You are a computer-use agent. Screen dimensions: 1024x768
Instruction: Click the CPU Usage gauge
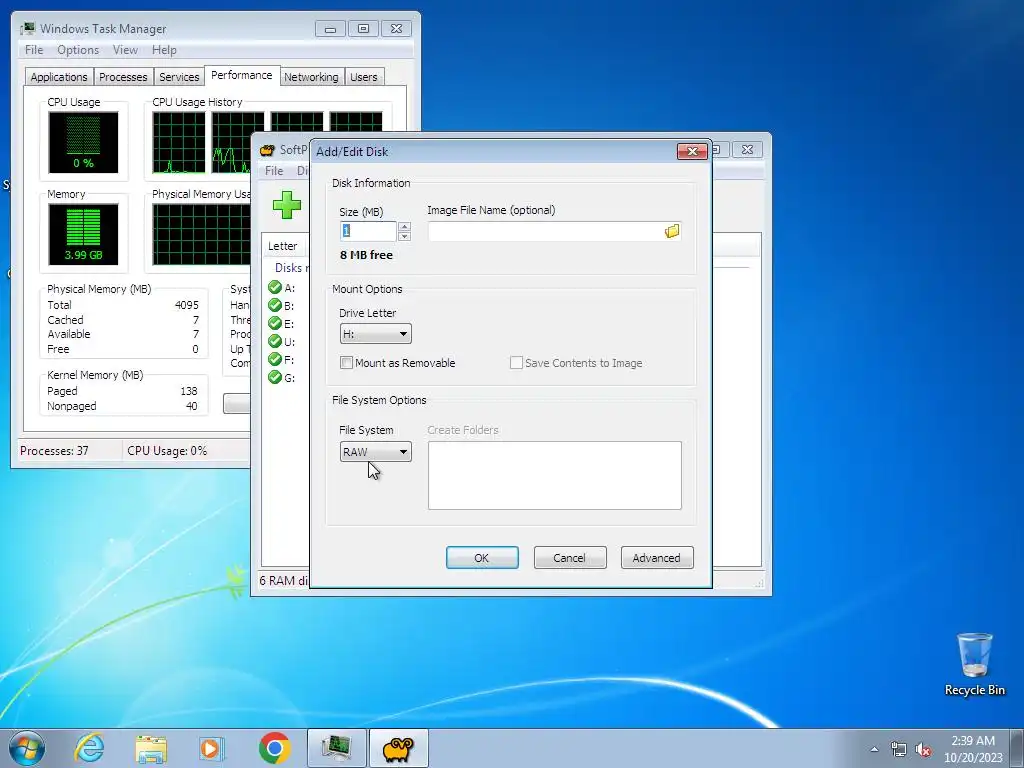click(83, 142)
